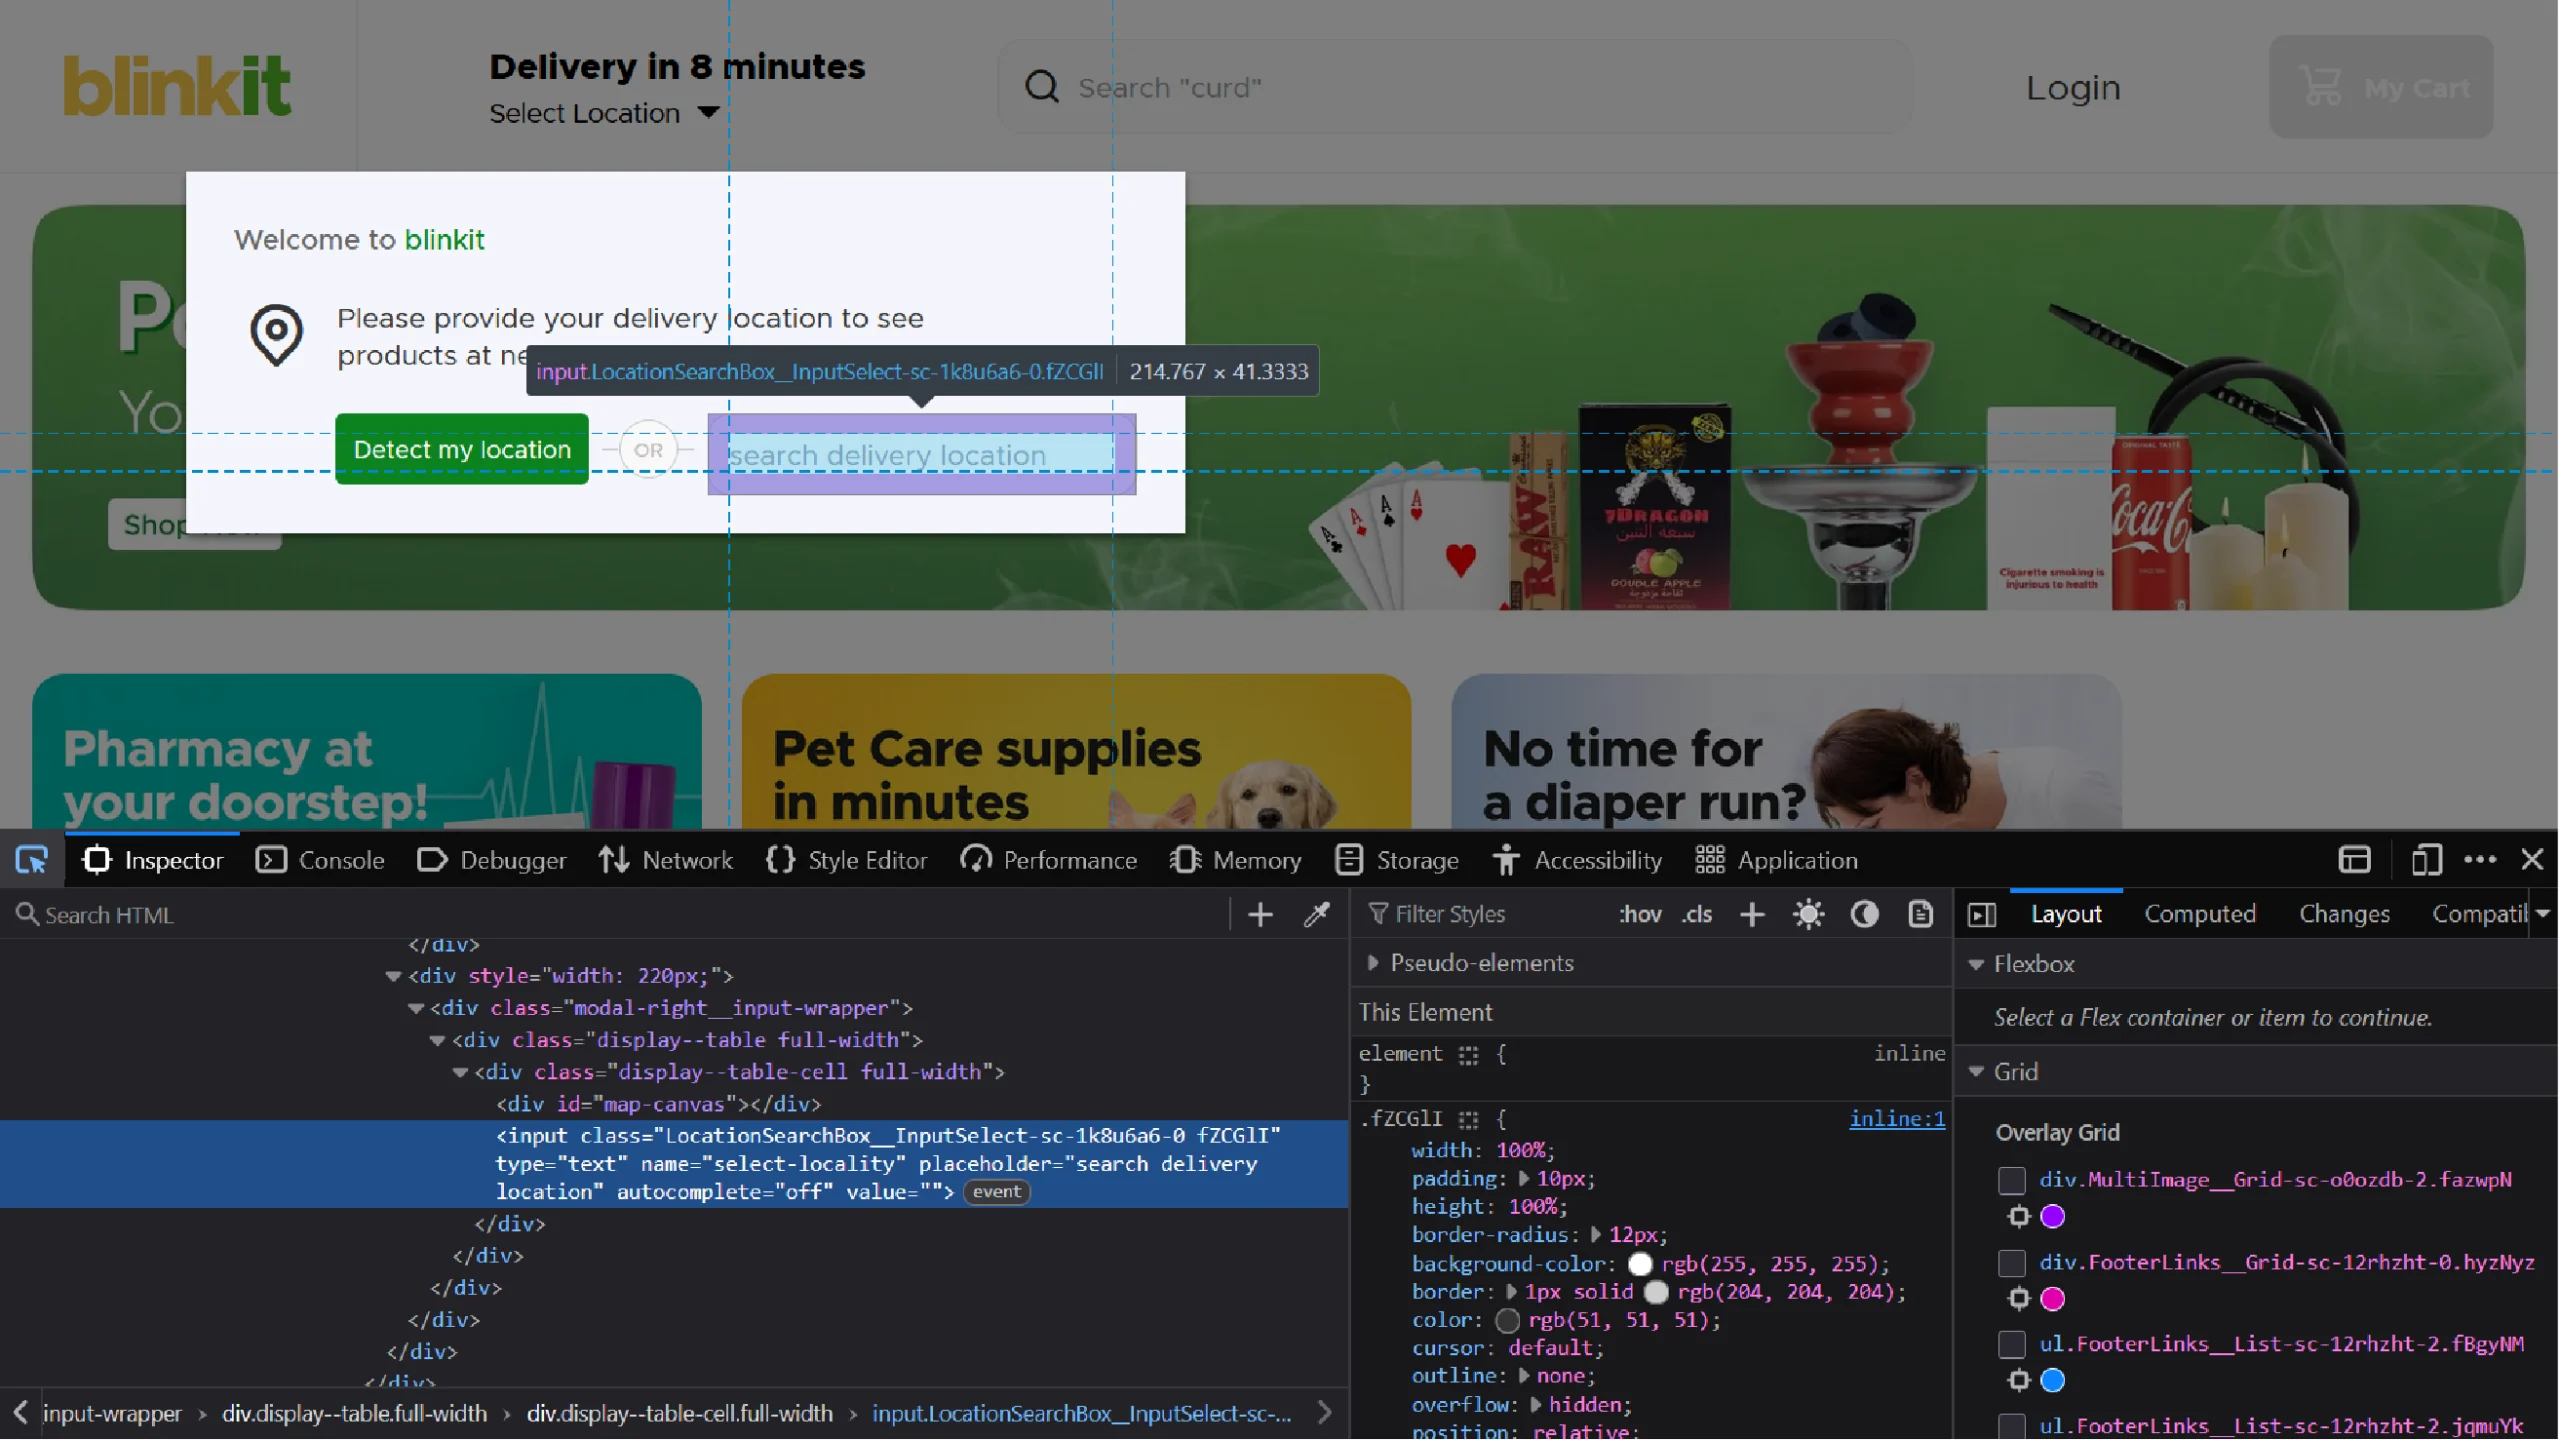Screen dimensions: 2560x1440
Task: Switch to the Computed sidebar tab
Action: click(2201, 915)
